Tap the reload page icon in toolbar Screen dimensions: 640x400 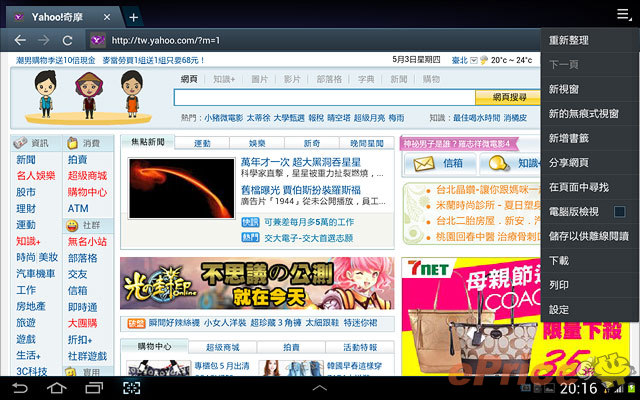click(68, 40)
